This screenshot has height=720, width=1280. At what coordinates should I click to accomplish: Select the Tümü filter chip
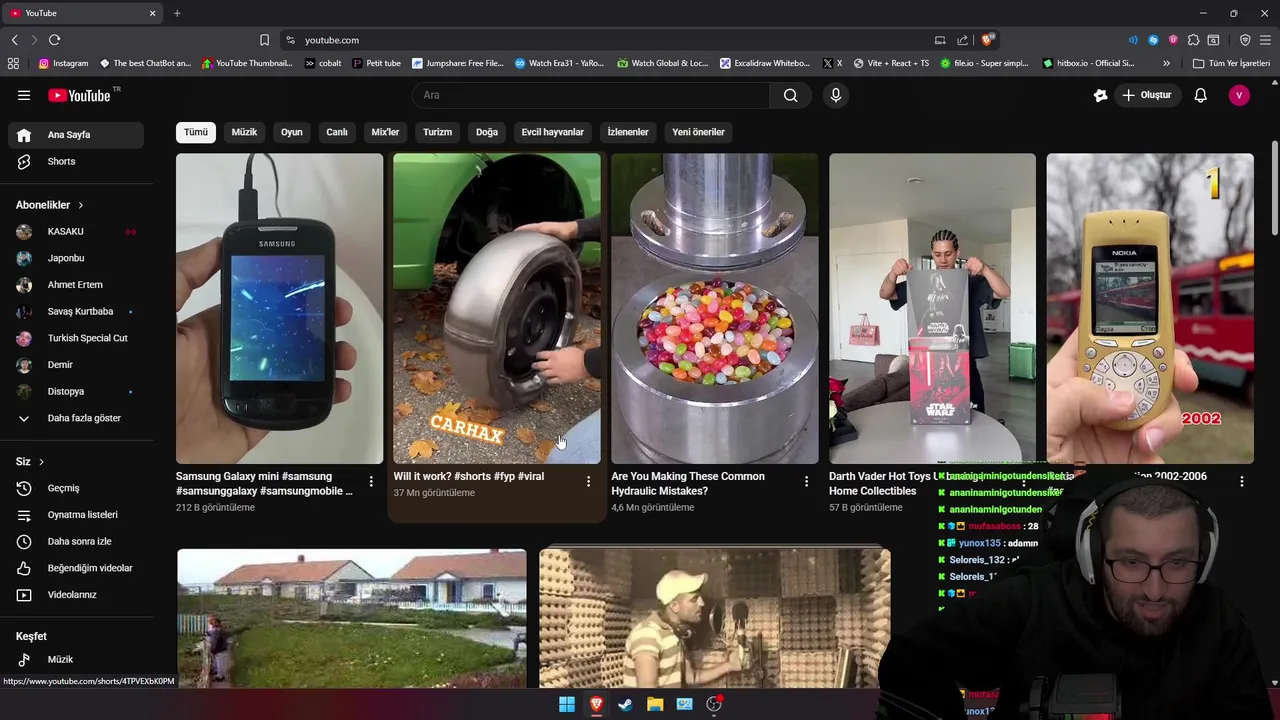(x=196, y=132)
